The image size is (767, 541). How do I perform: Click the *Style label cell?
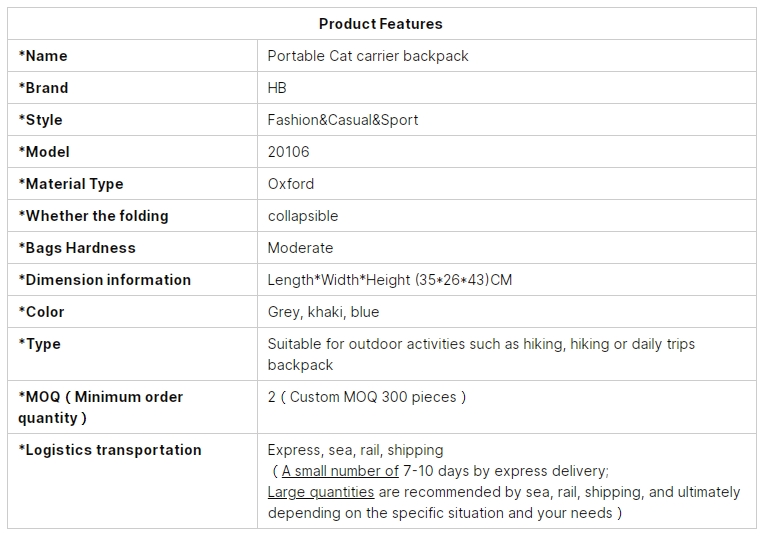coord(132,120)
